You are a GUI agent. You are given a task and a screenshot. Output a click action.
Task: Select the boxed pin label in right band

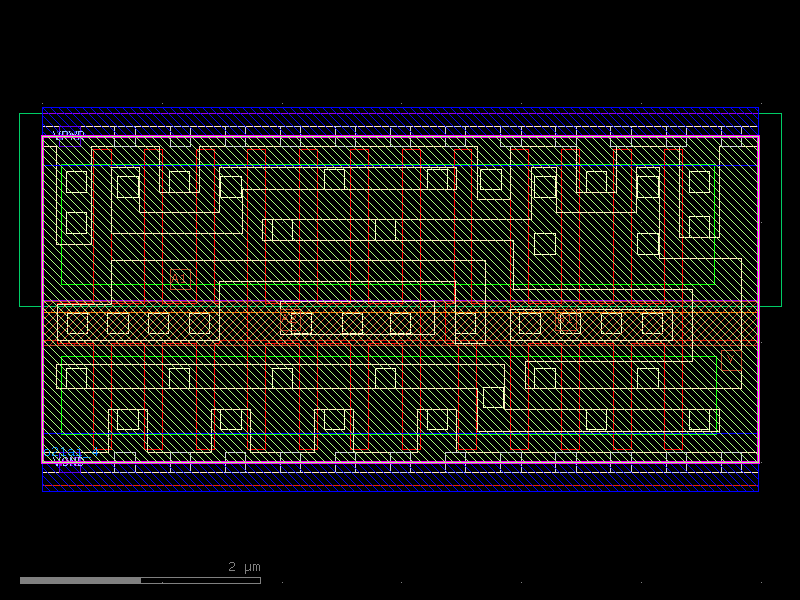point(569,322)
